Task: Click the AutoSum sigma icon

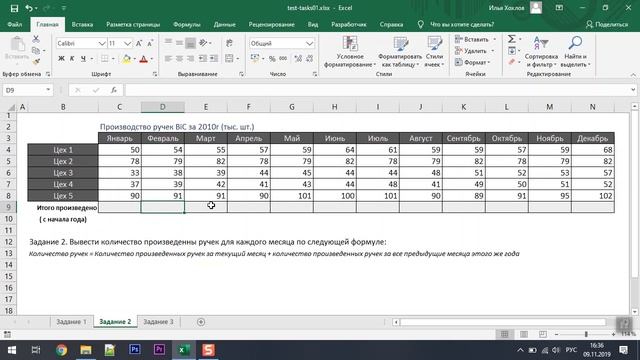Action: pos(511,39)
